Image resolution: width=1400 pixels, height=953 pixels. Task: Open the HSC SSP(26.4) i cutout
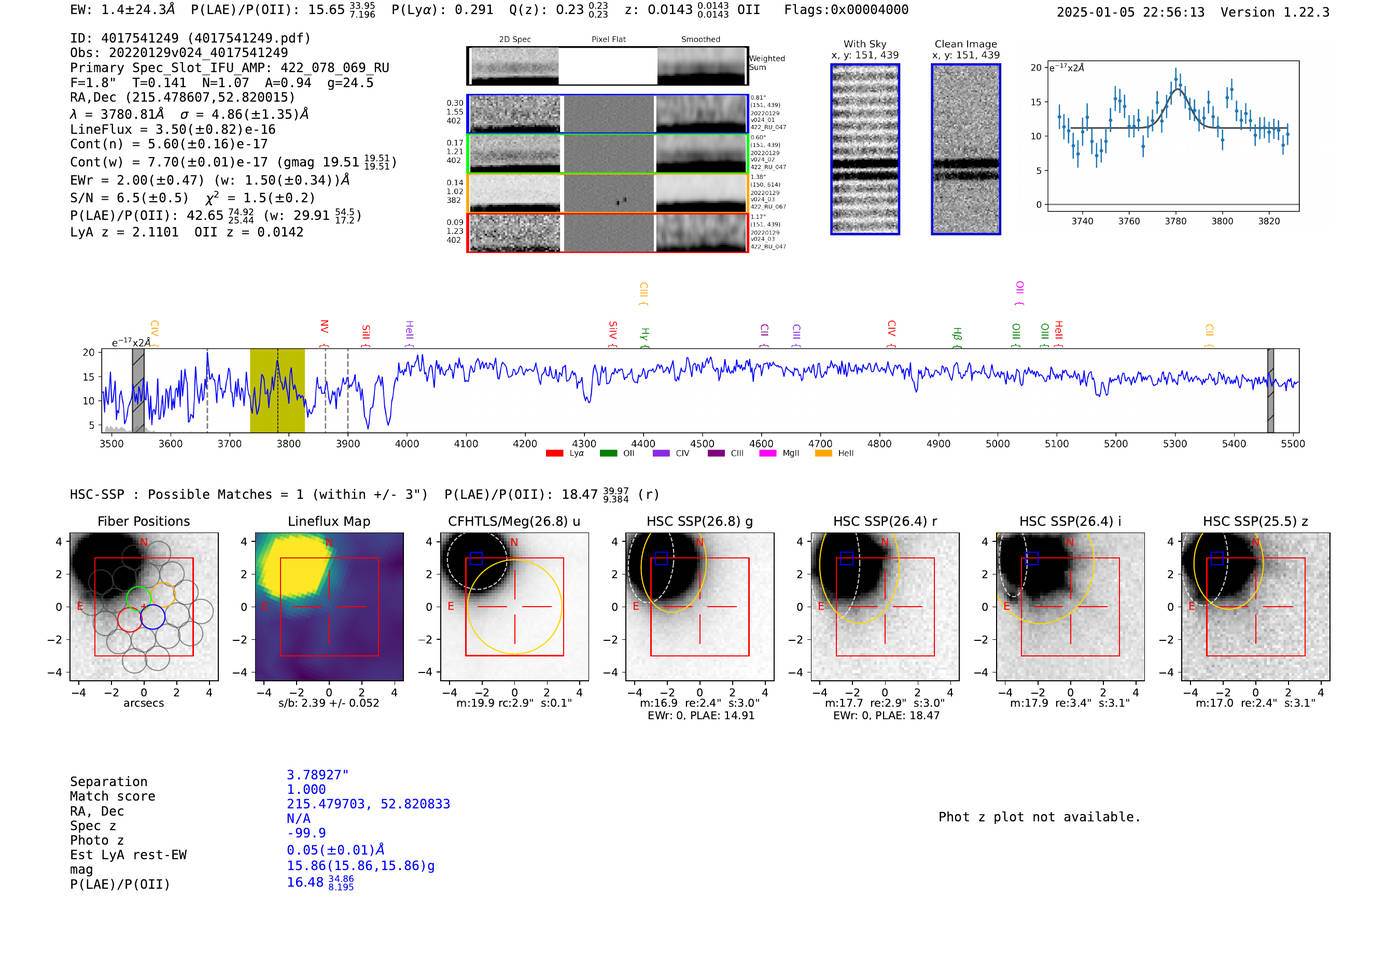(1070, 606)
